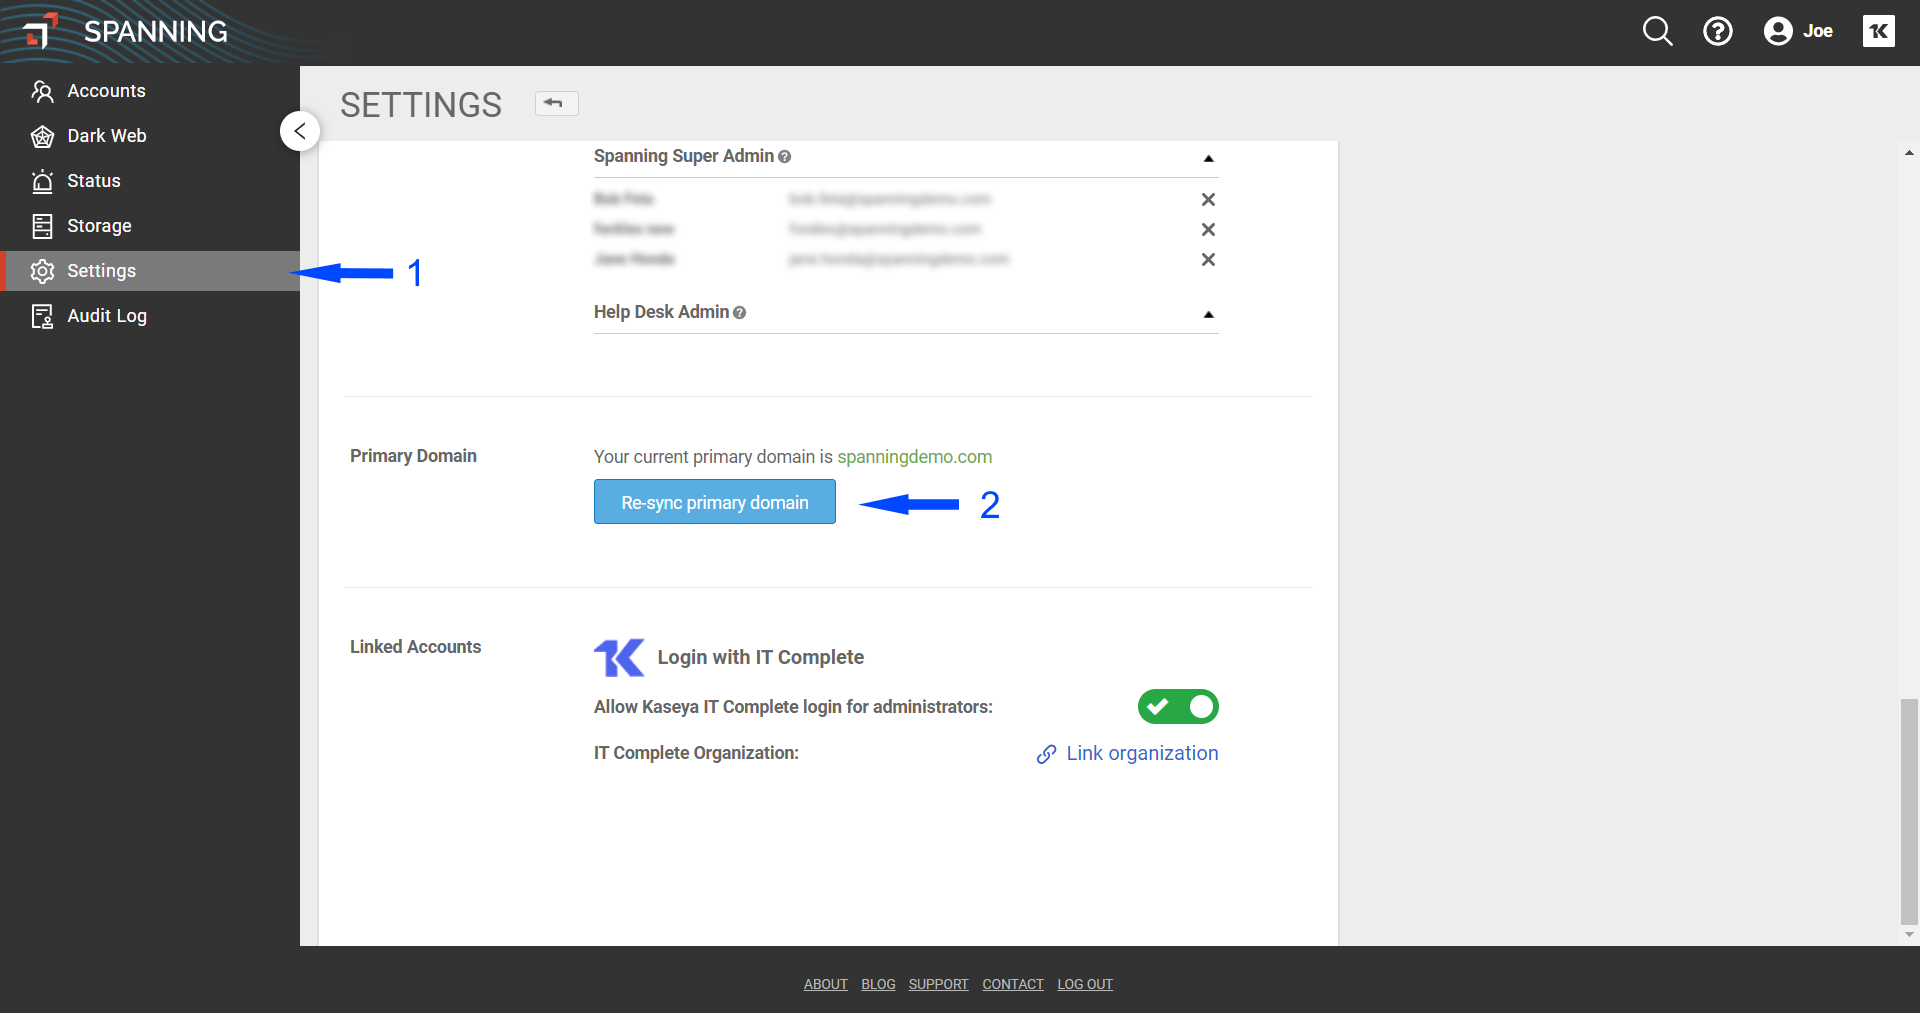Image resolution: width=1920 pixels, height=1013 pixels.
Task: Open the Kaseya K app launcher icon
Action: [x=1878, y=31]
